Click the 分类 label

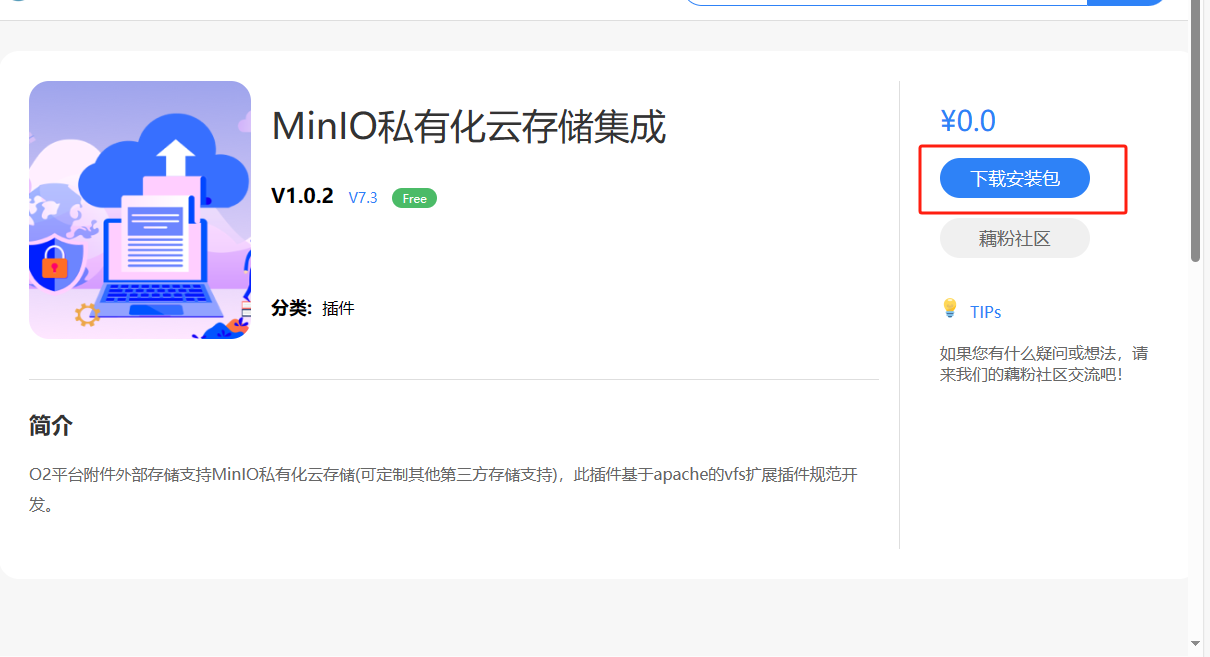[291, 308]
